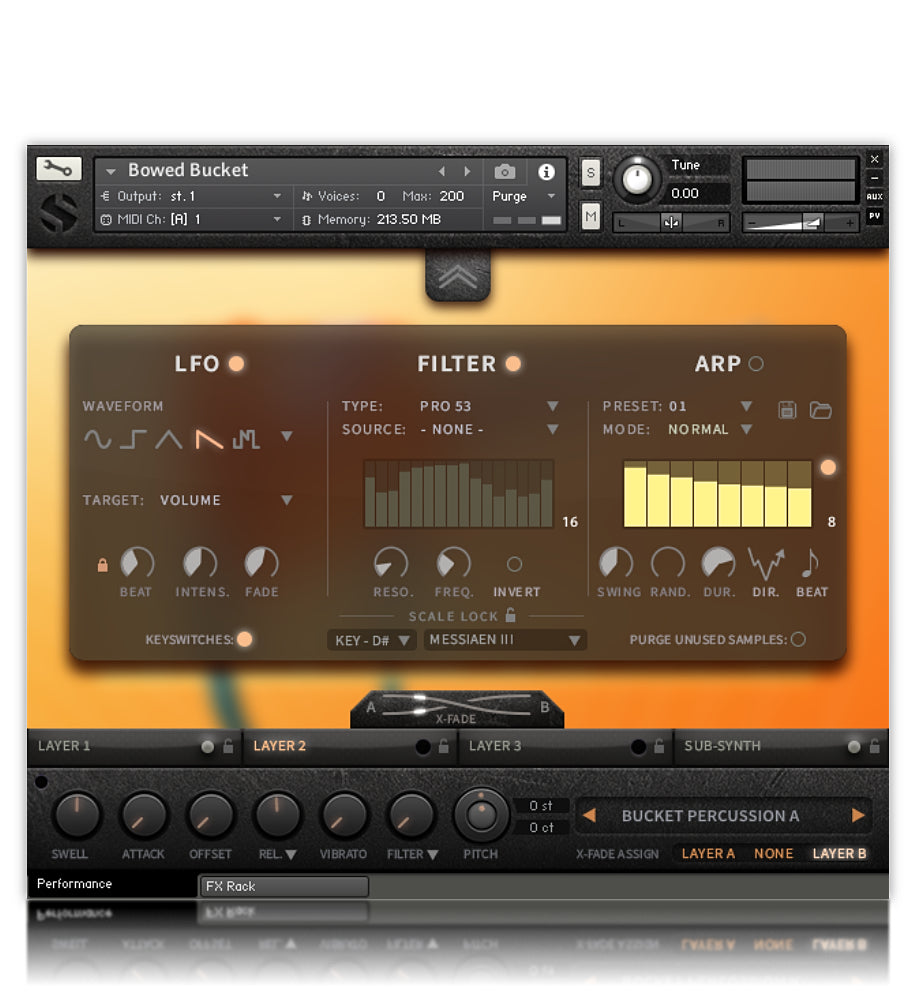911x1002 pixels.
Task: Click the camera snapshot icon in header
Action: (505, 171)
